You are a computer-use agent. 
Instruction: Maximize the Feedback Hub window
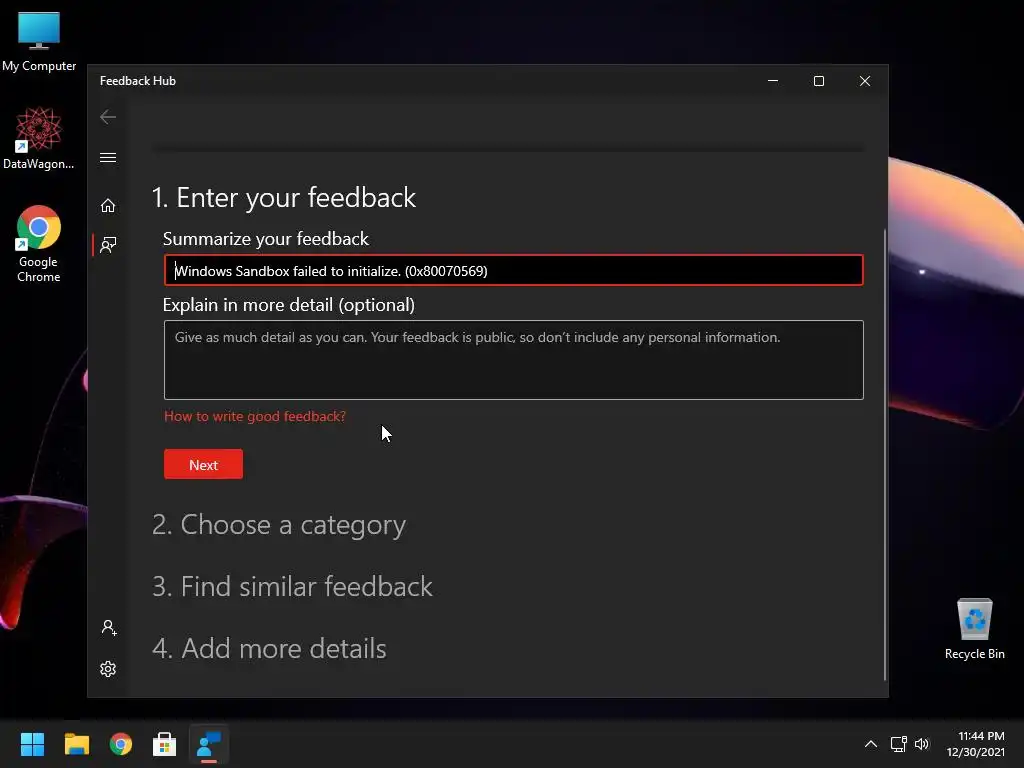pos(818,81)
